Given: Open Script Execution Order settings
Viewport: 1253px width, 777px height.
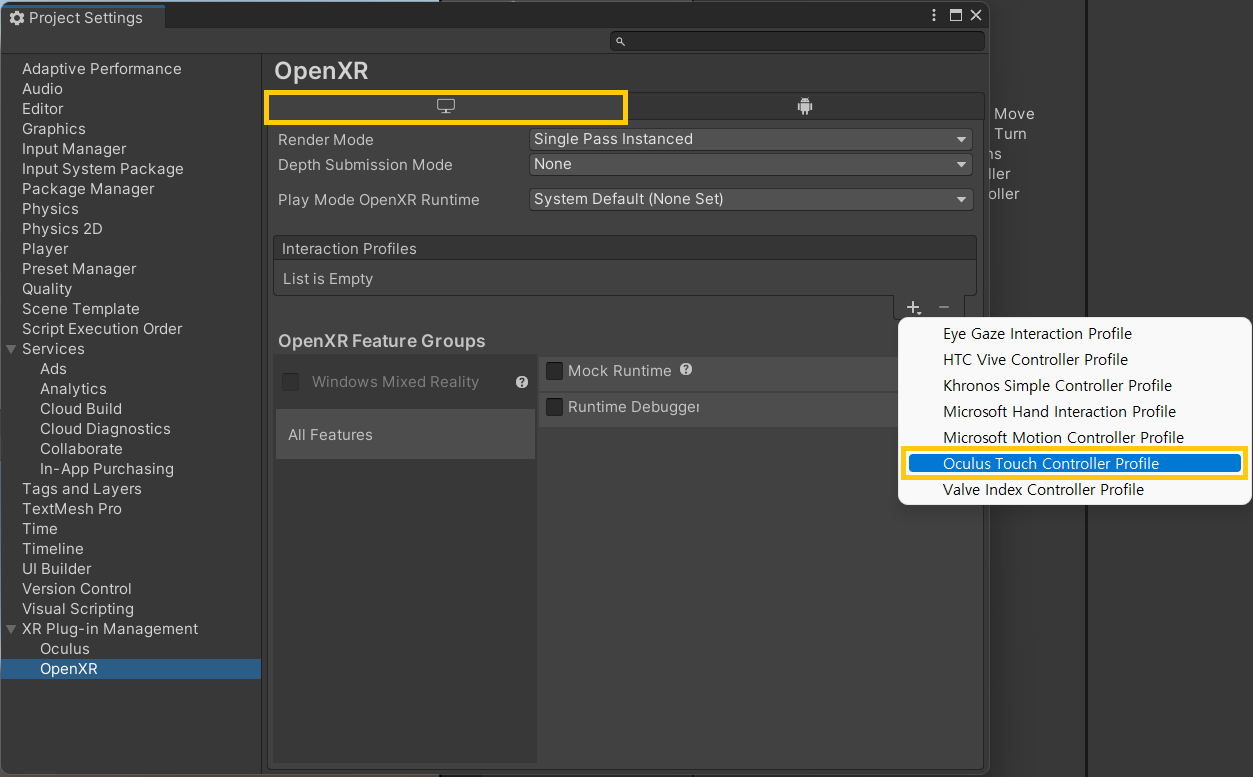Looking at the screenshot, I should click(x=102, y=329).
